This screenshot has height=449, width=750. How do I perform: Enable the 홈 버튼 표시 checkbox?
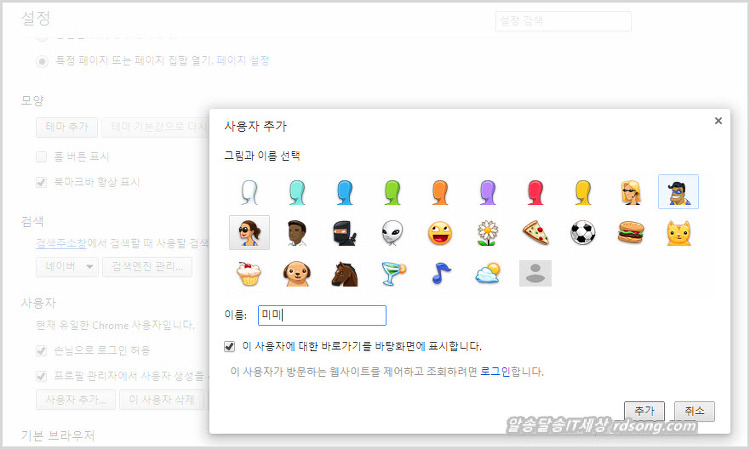pos(42,157)
